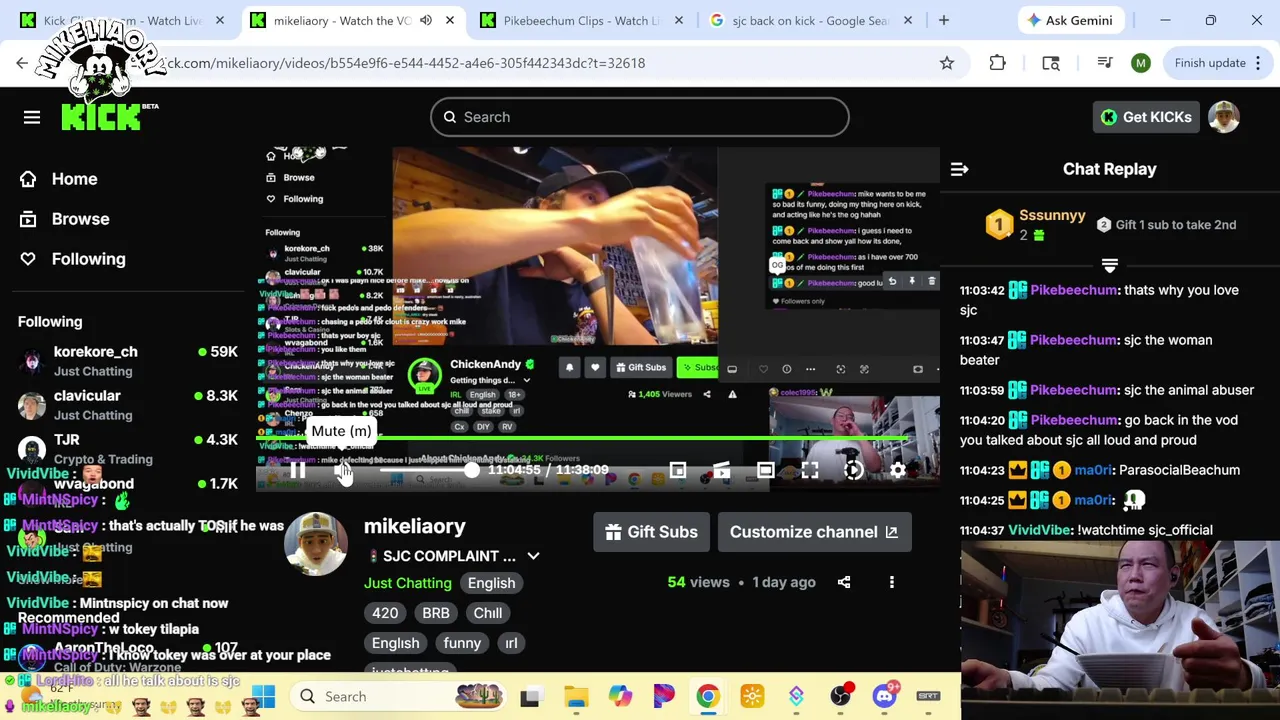Click Pikebeechum username at 11:03:42

pos(1074,290)
